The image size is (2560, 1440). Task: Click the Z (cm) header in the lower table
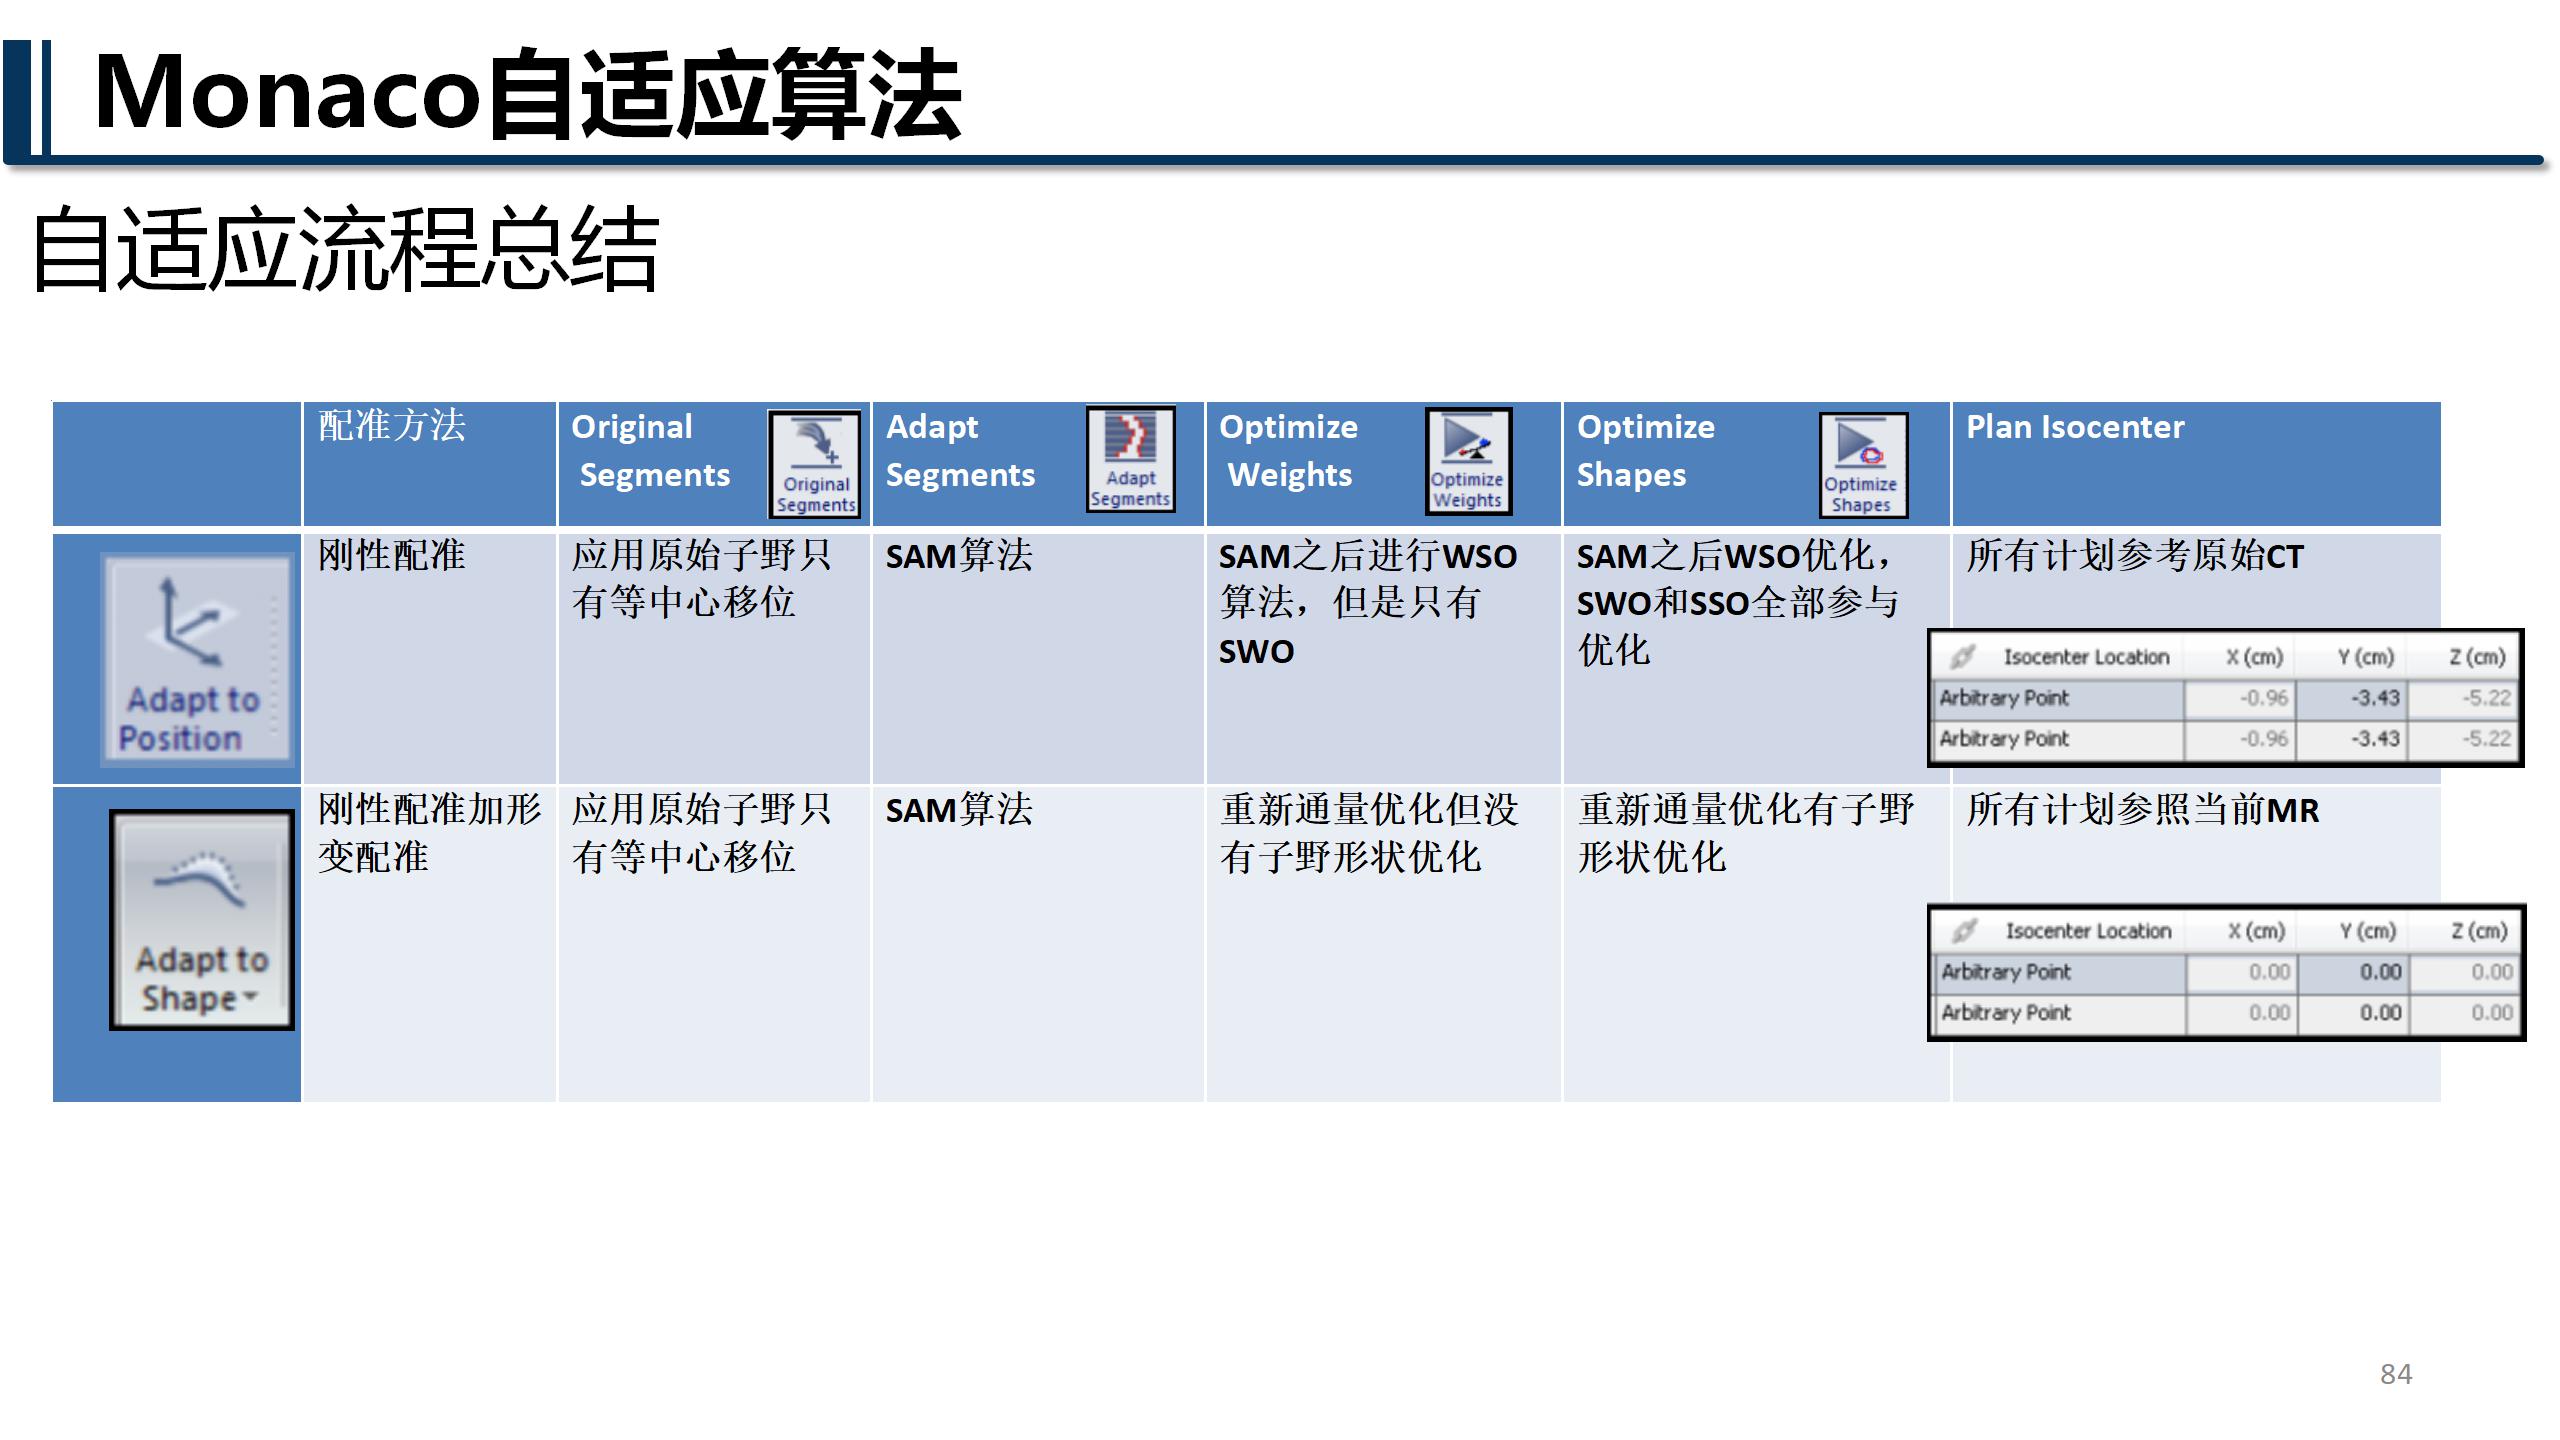(2479, 931)
